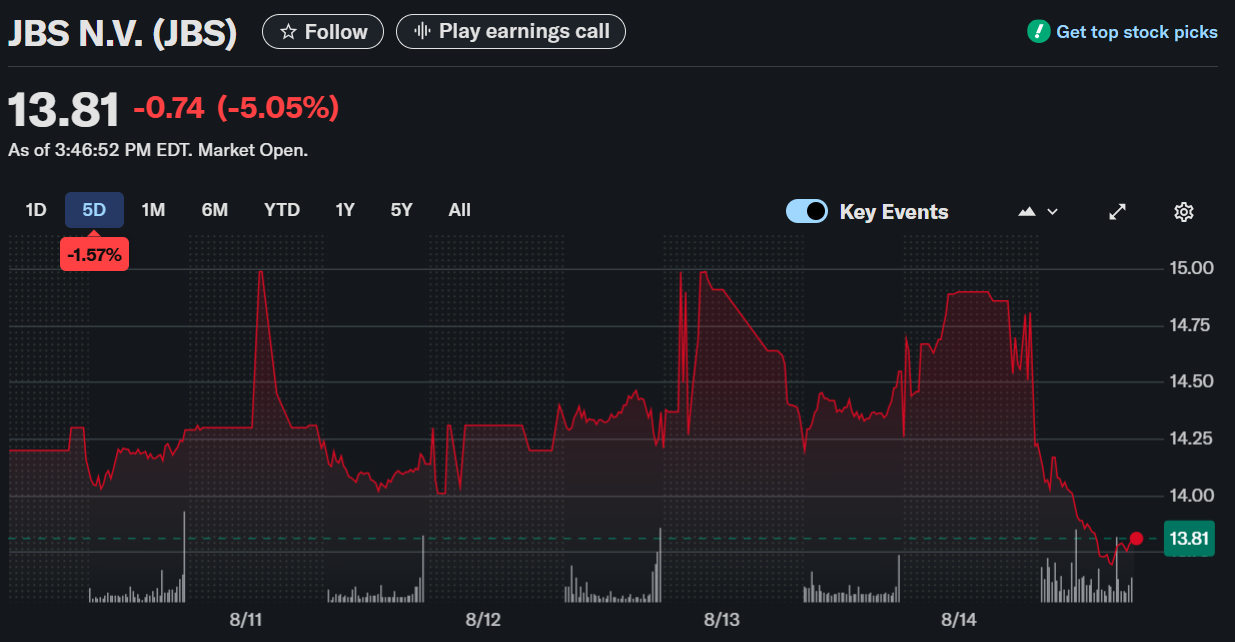The height and width of the screenshot is (642, 1235).
Task: Select the All time range
Action: pyautogui.click(x=460, y=210)
